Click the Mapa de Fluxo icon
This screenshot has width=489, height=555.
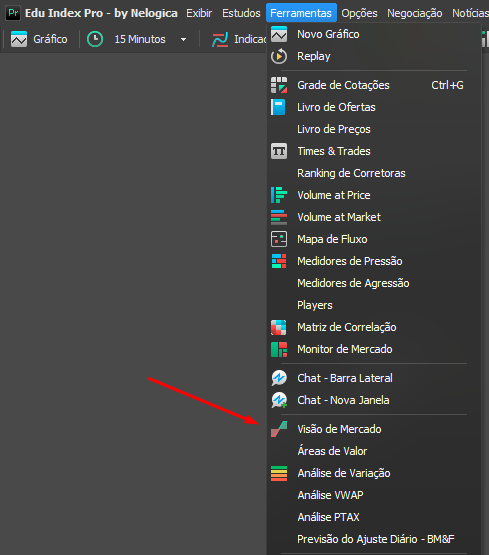click(x=279, y=239)
